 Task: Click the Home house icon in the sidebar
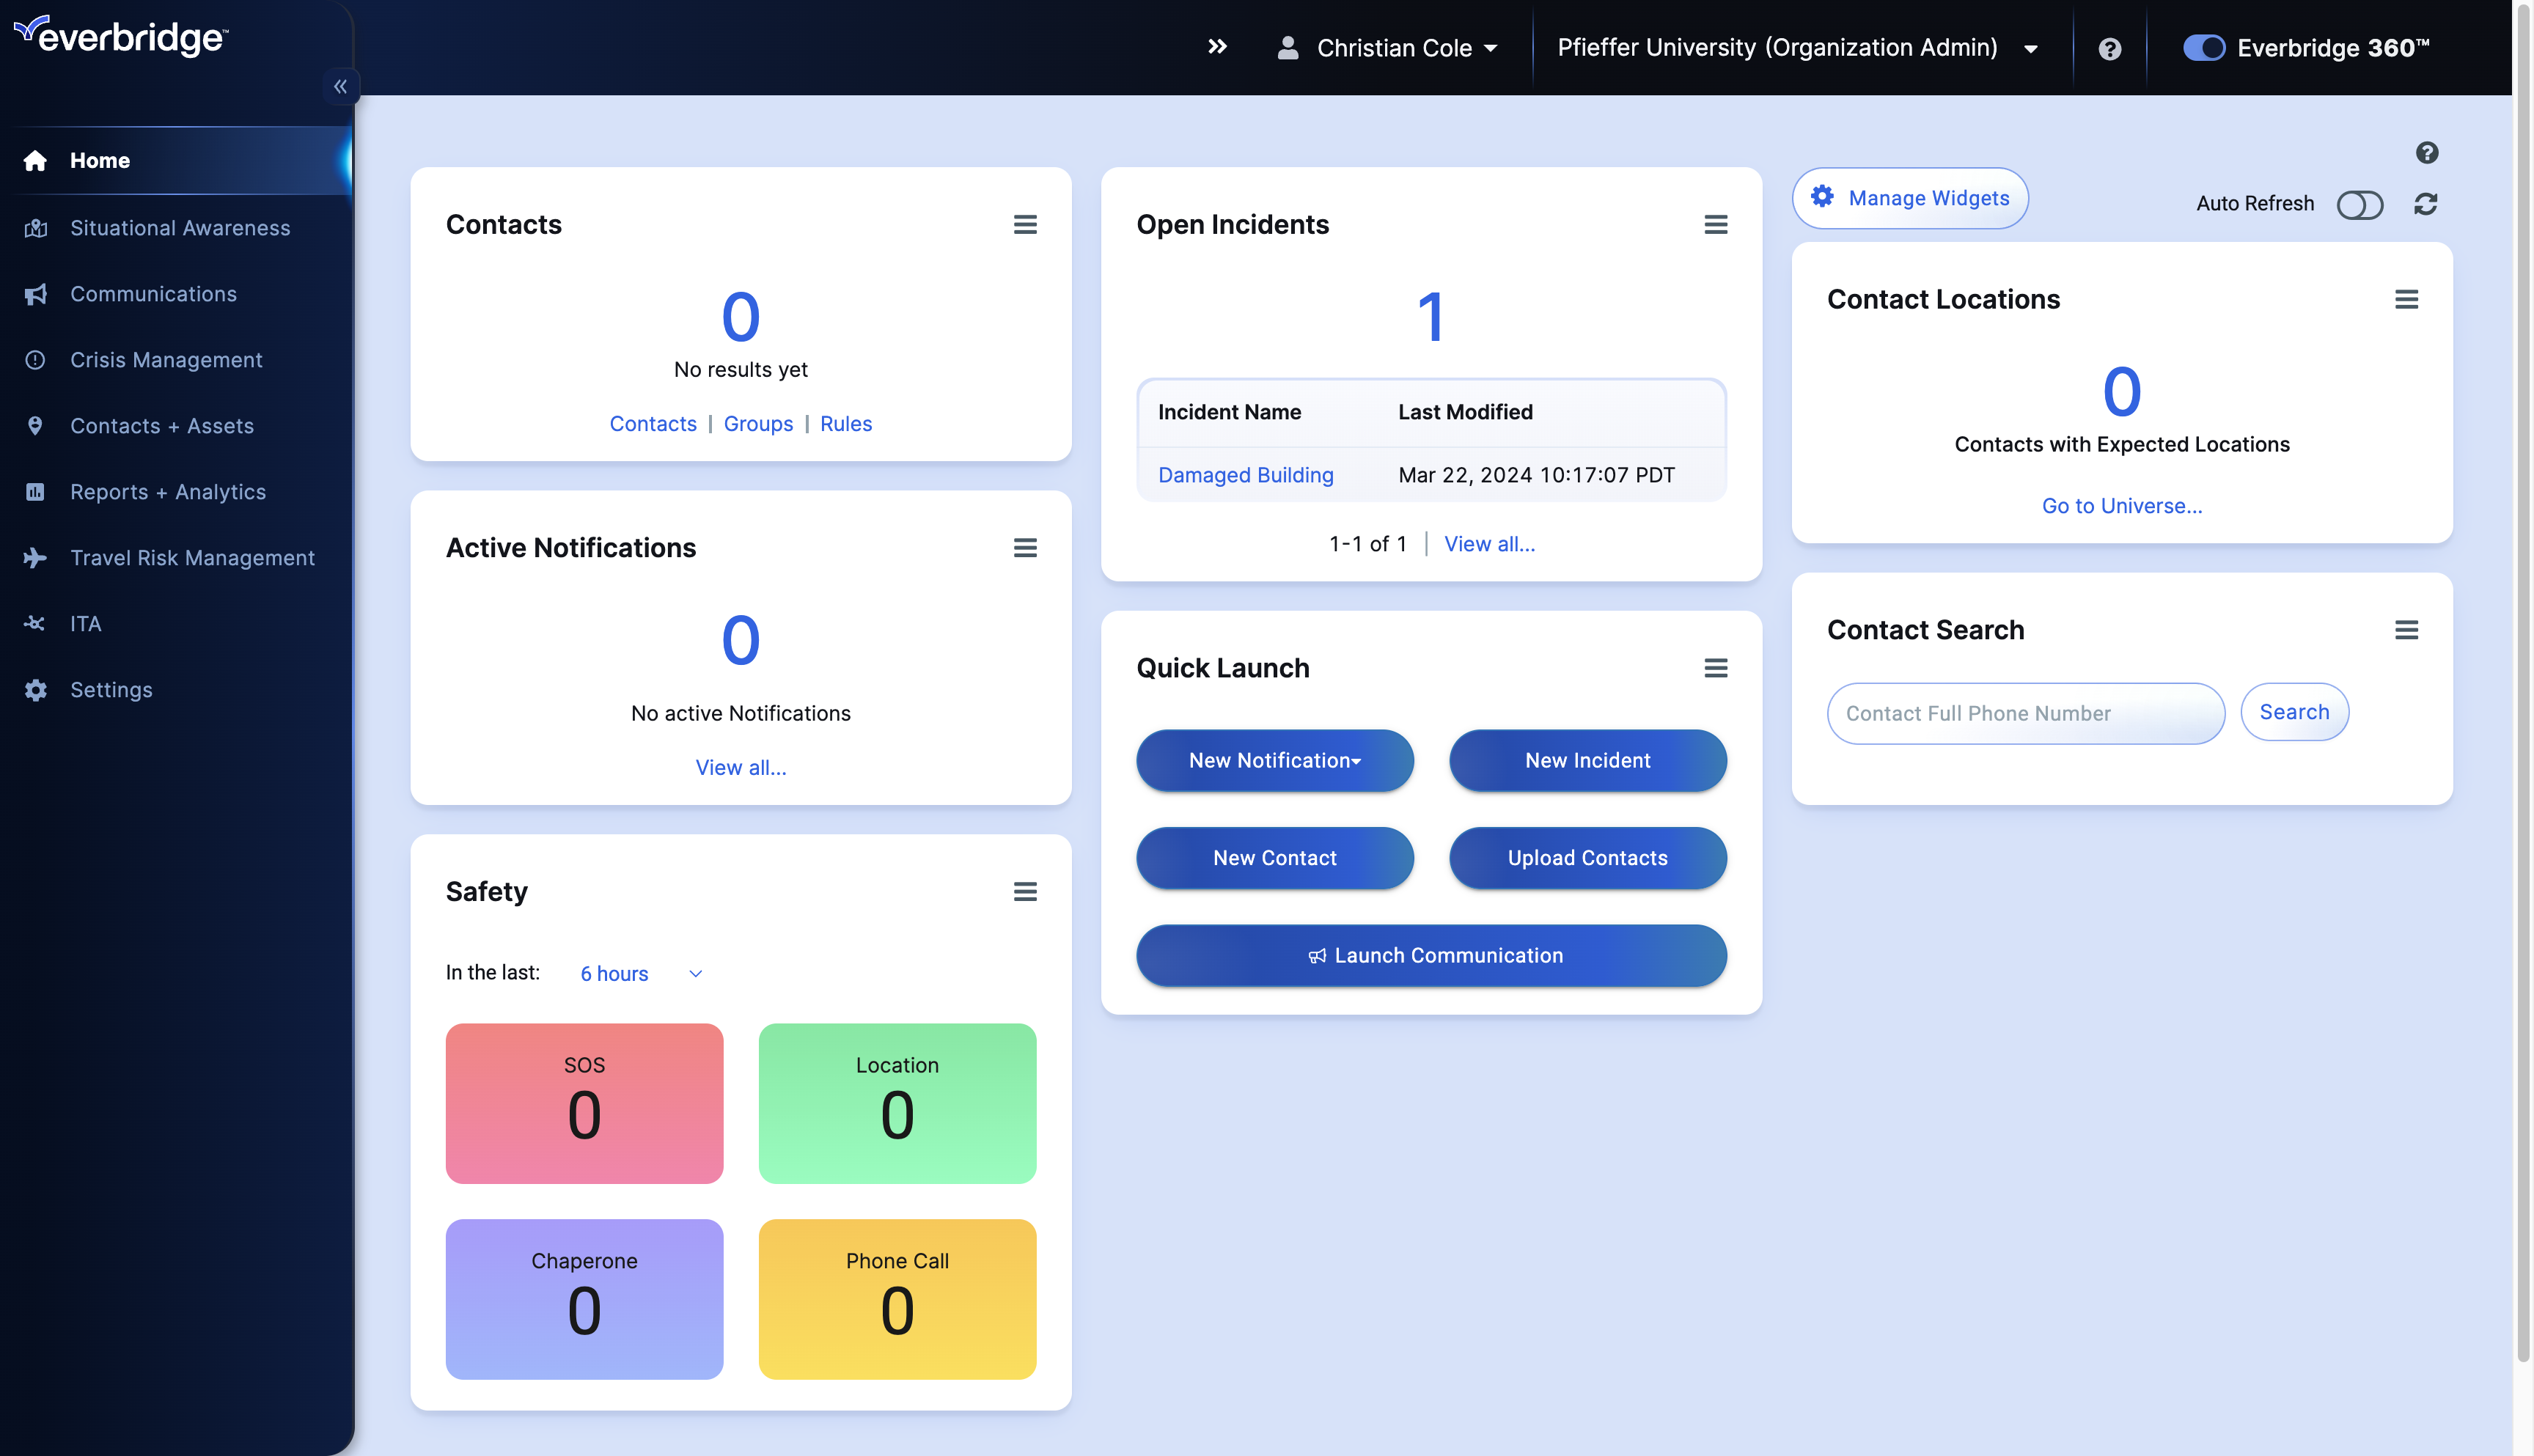36,161
